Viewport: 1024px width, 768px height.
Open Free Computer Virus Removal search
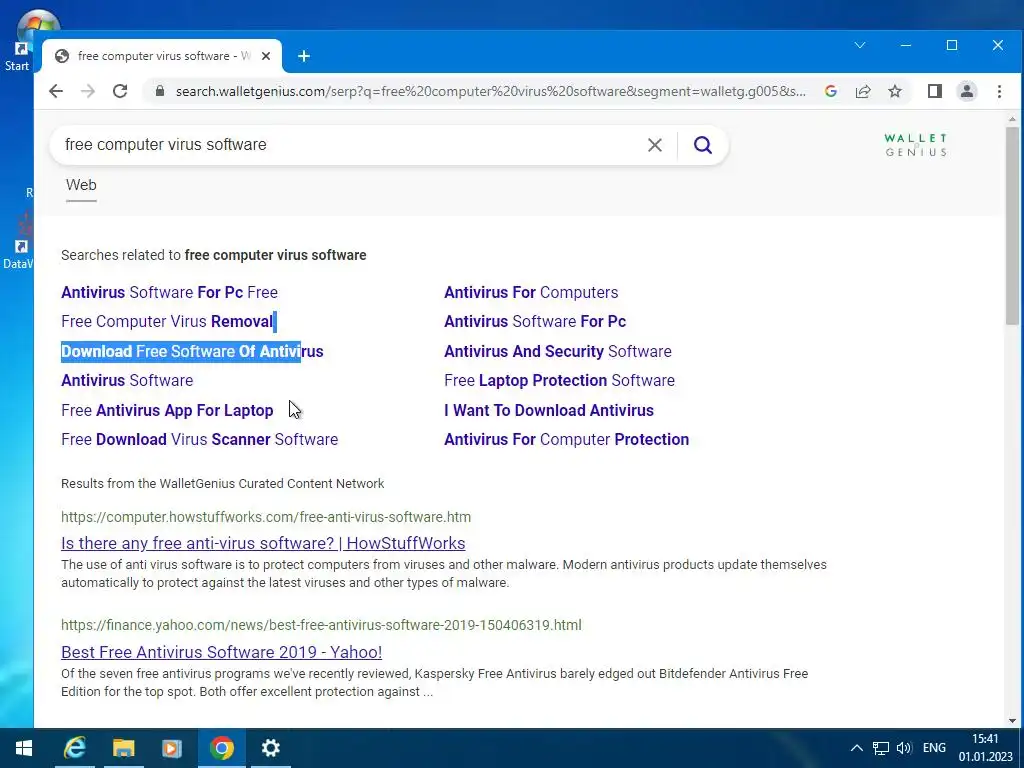point(167,321)
